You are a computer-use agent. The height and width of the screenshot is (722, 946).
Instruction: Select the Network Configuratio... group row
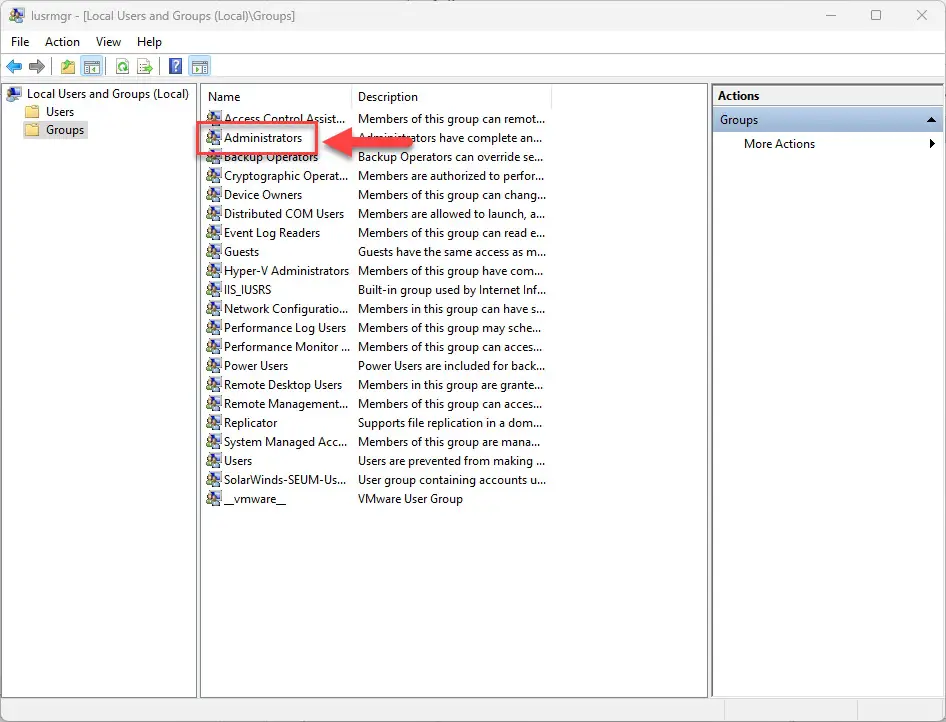pyautogui.click(x=285, y=309)
